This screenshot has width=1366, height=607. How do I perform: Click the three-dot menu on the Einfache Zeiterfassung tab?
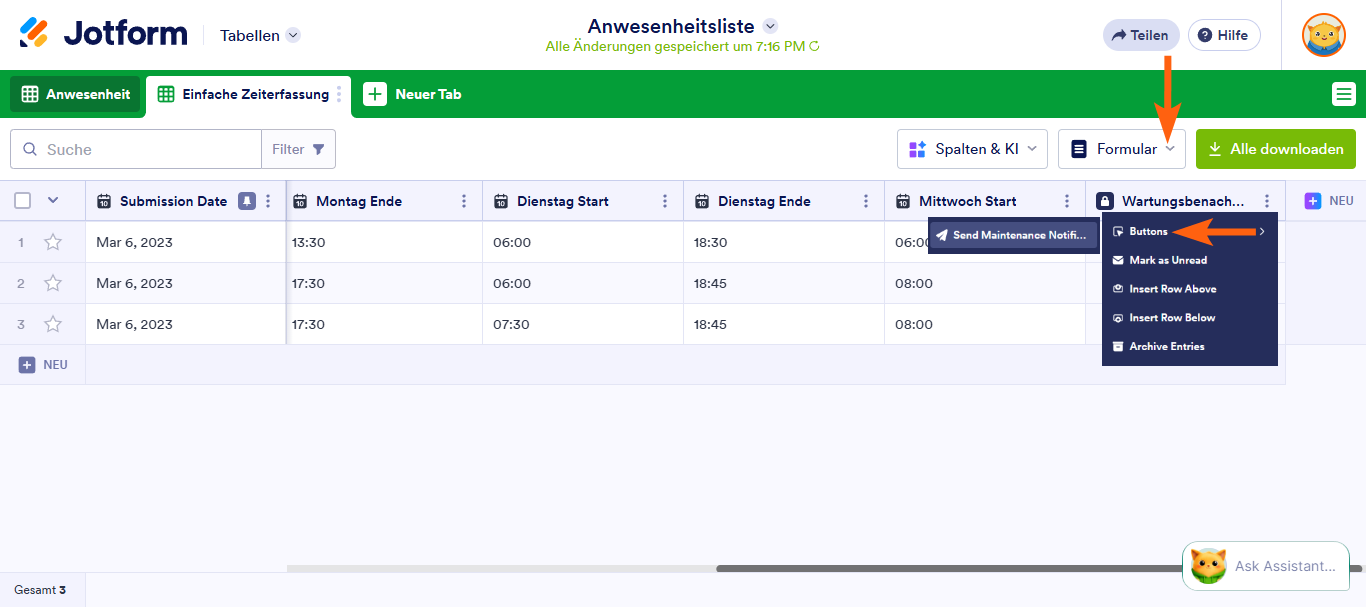[x=339, y=94]
